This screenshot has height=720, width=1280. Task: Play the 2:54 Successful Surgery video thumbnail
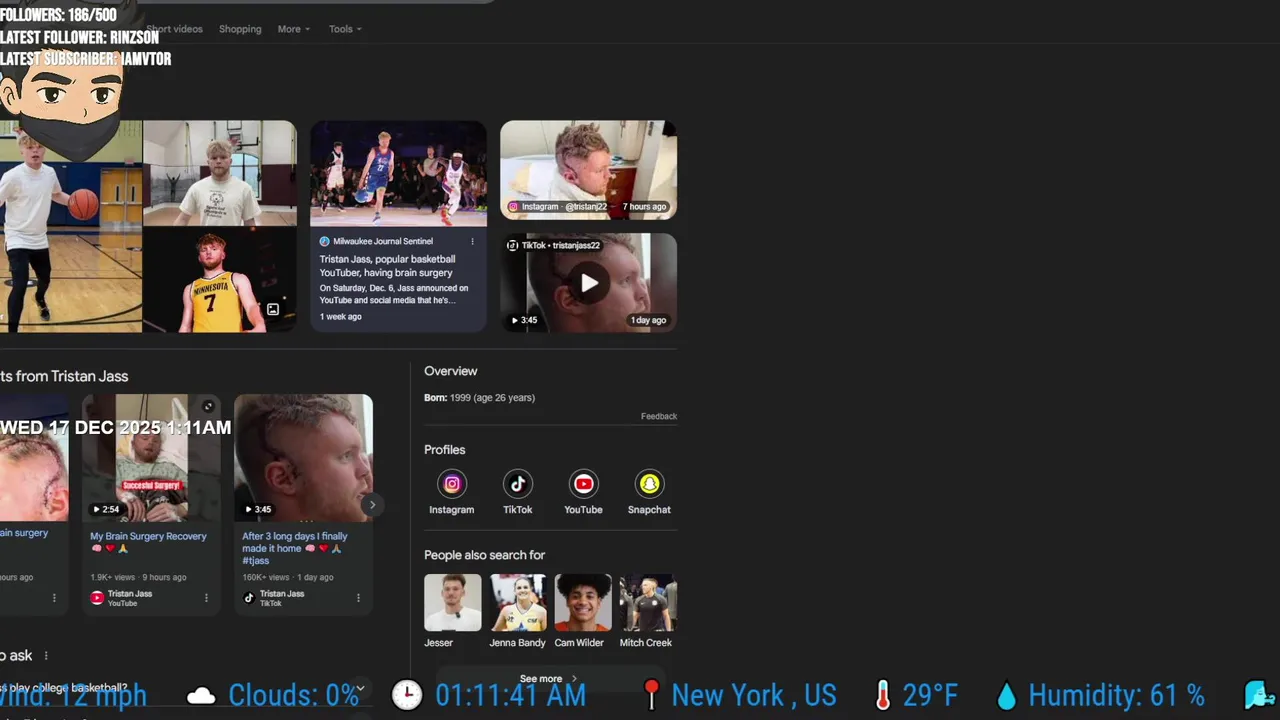point(151,457)
